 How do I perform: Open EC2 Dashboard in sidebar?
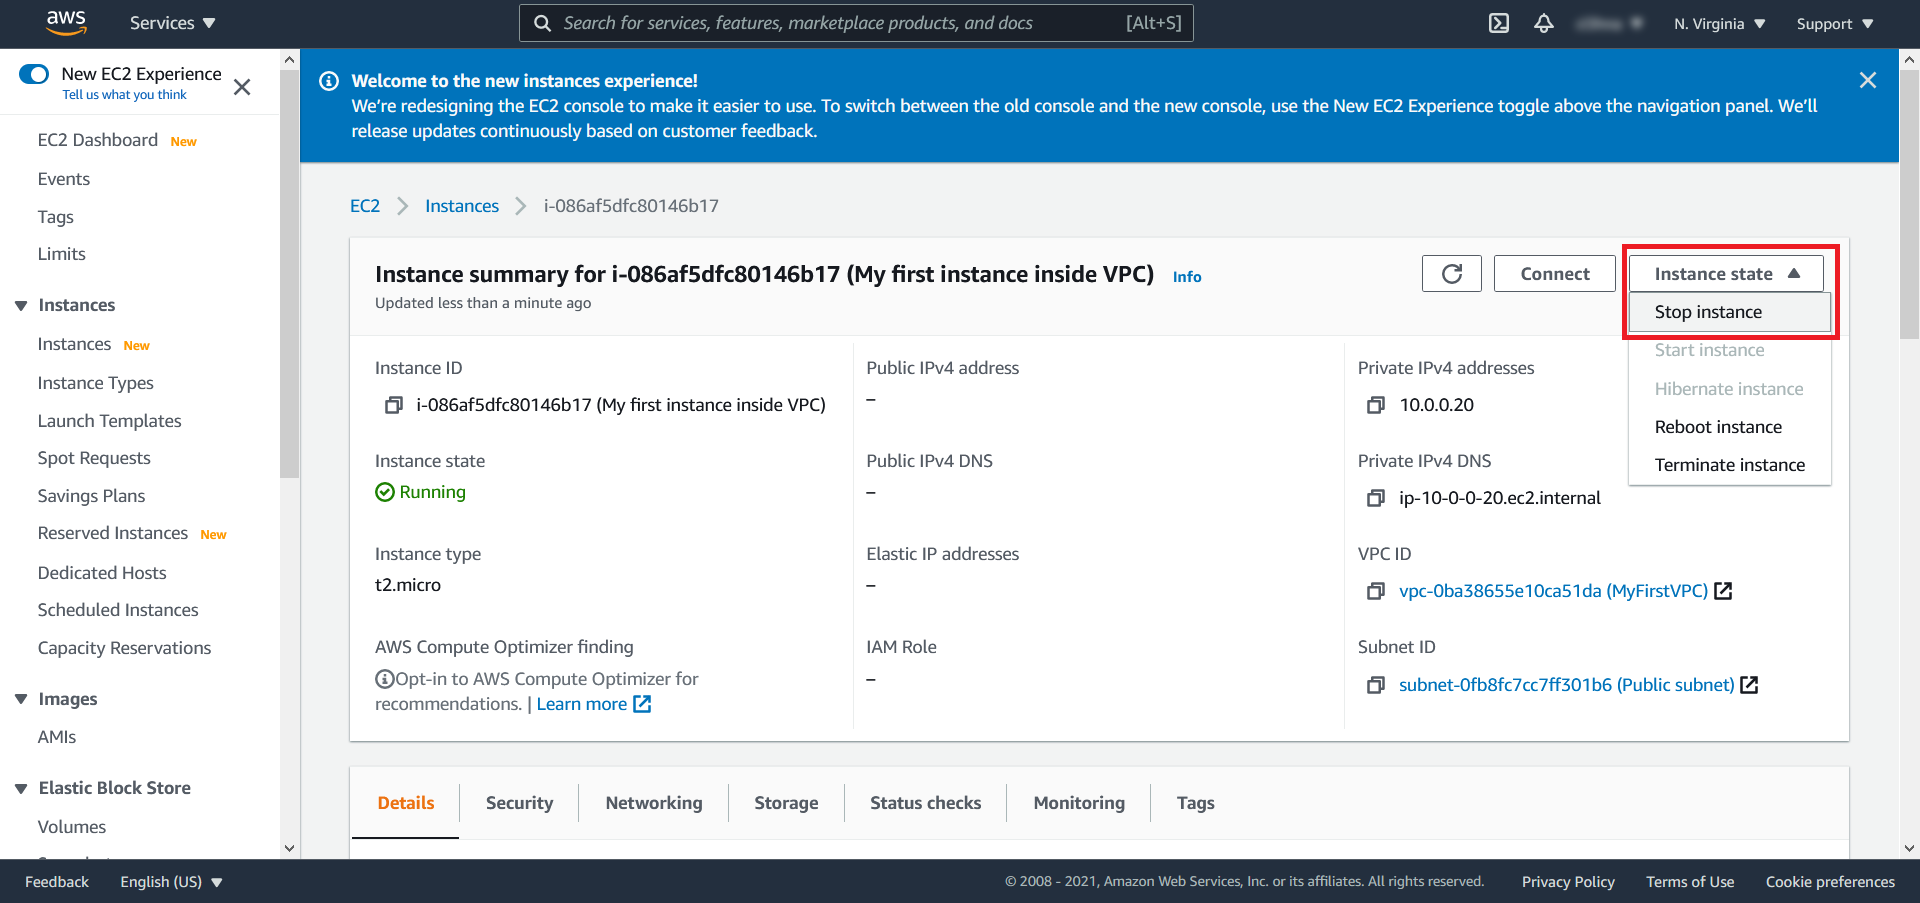(98, 140)
